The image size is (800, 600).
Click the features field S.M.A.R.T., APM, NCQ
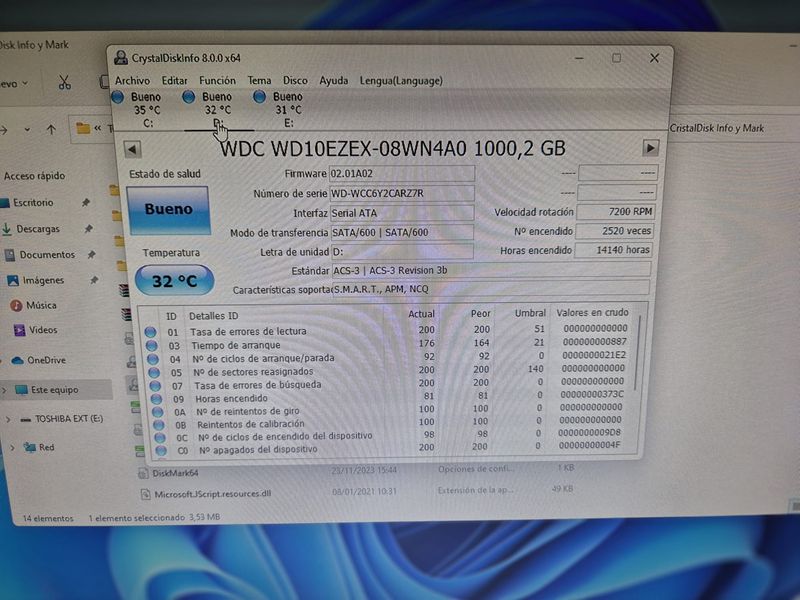(491, 288)
